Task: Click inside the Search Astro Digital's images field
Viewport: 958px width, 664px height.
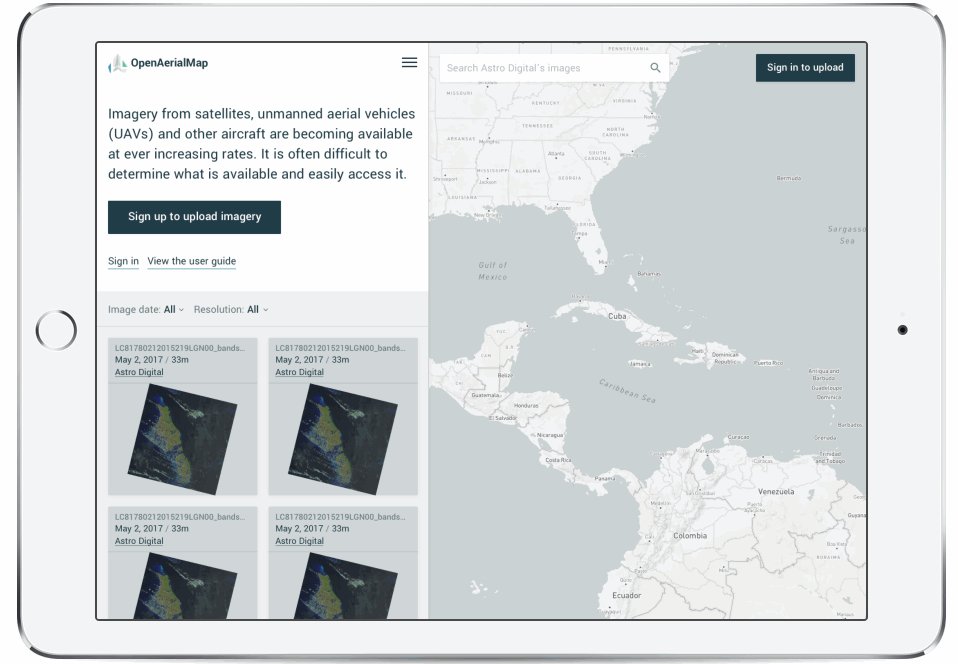Action: click(540, 66)
